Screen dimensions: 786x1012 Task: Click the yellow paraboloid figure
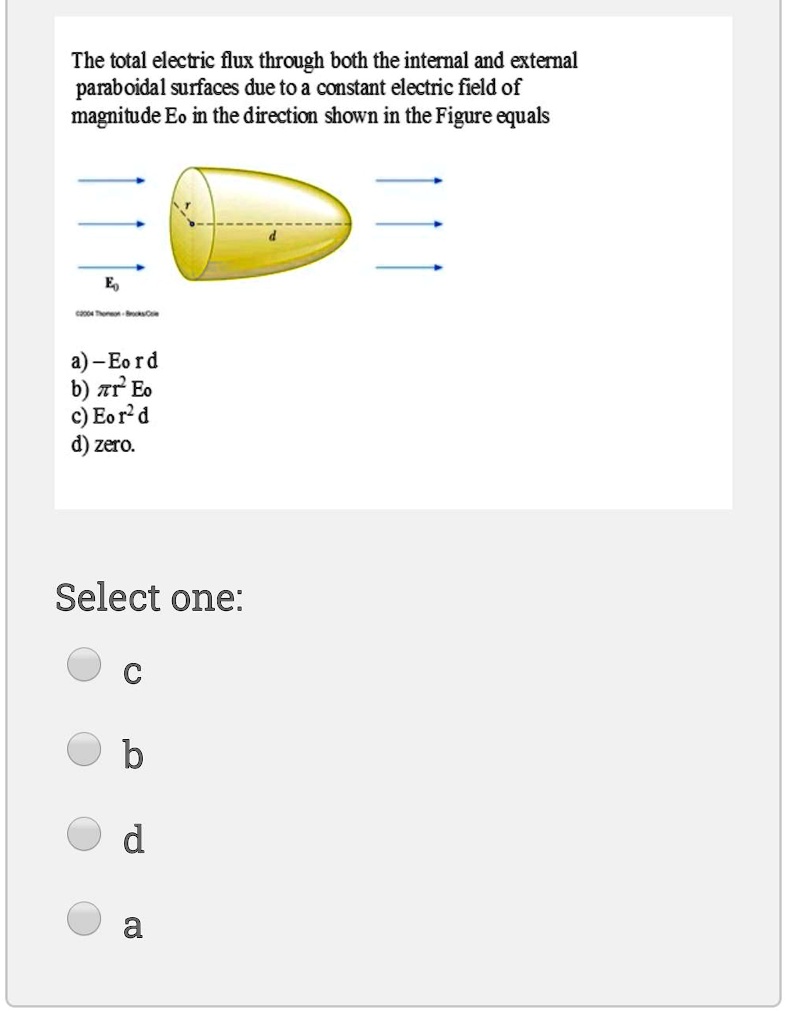260,223
